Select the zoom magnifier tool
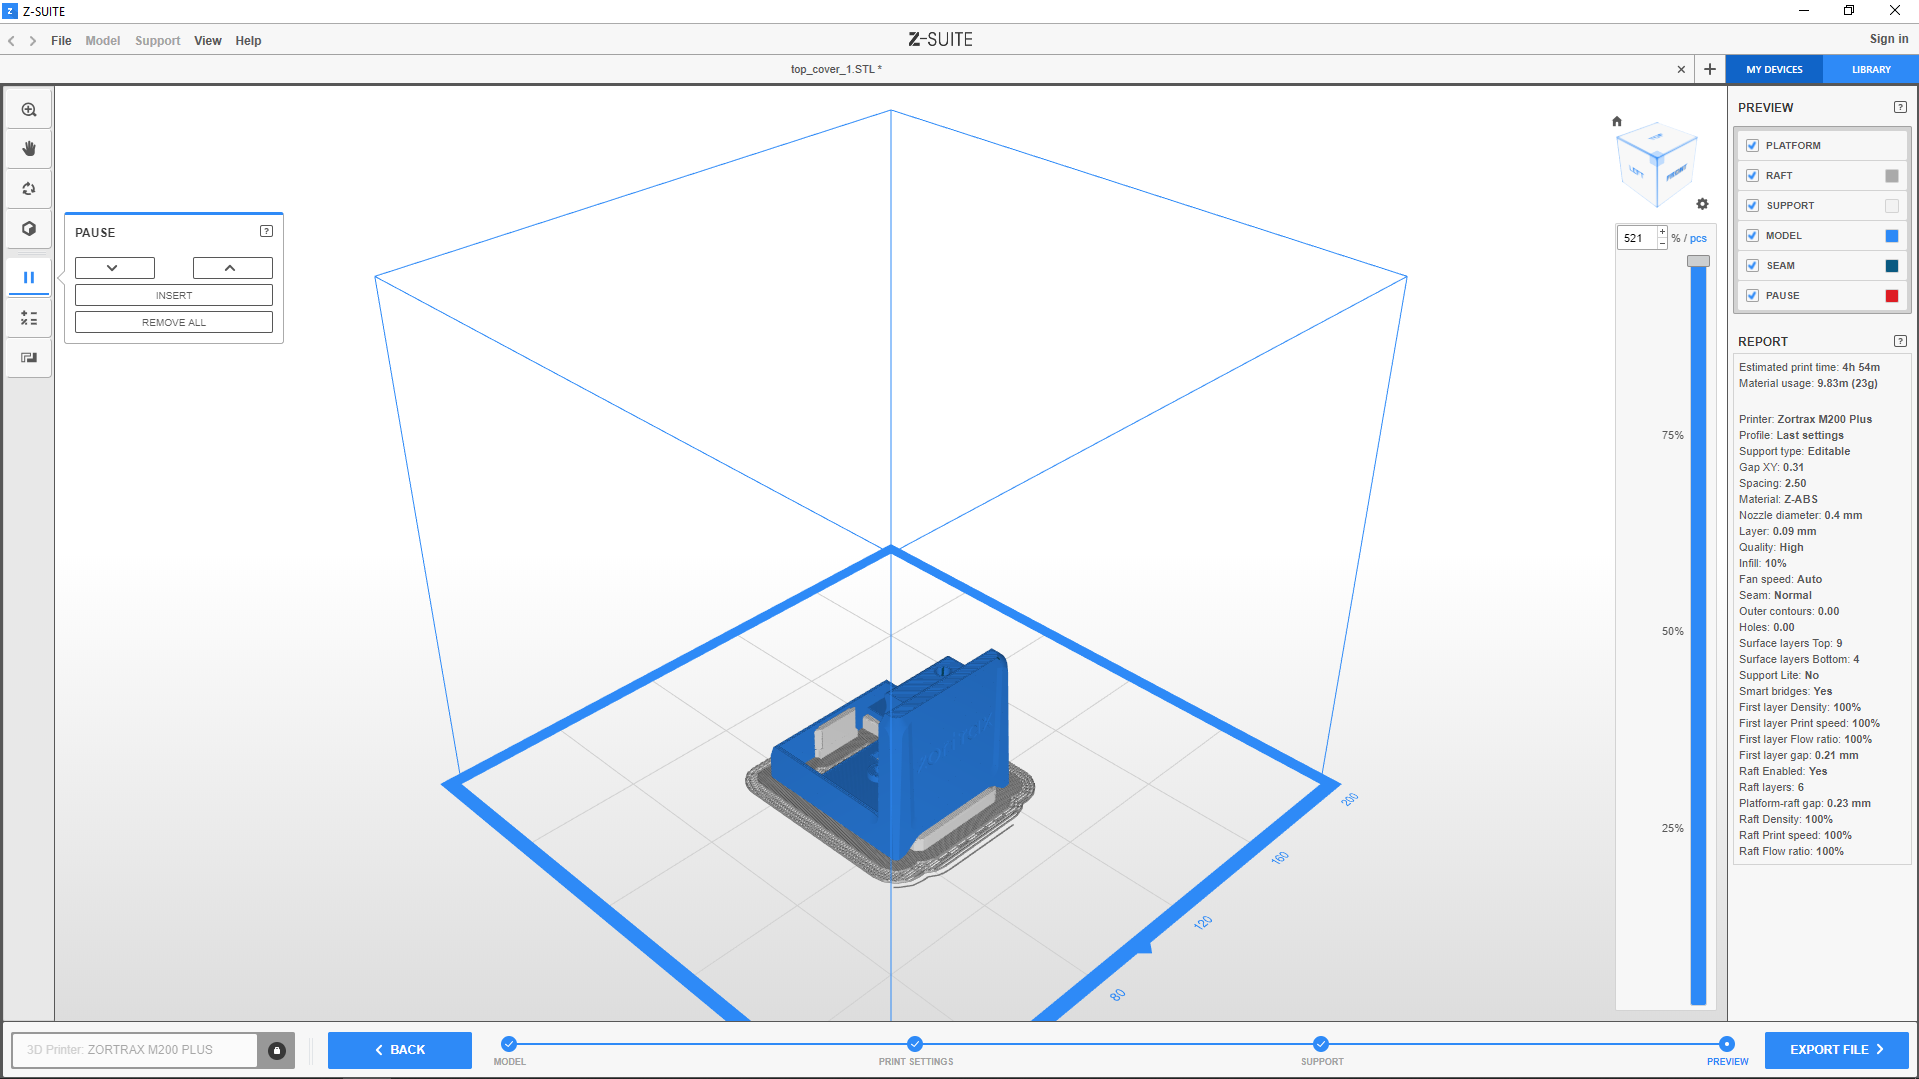 coord(29,110)
